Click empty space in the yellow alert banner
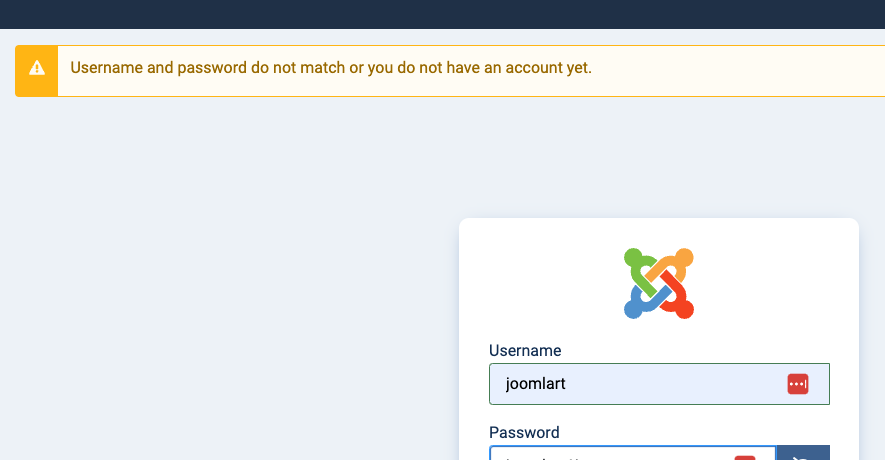Image resolution: width=885 pixels, height=460 pixels. (x=740, y=70)
